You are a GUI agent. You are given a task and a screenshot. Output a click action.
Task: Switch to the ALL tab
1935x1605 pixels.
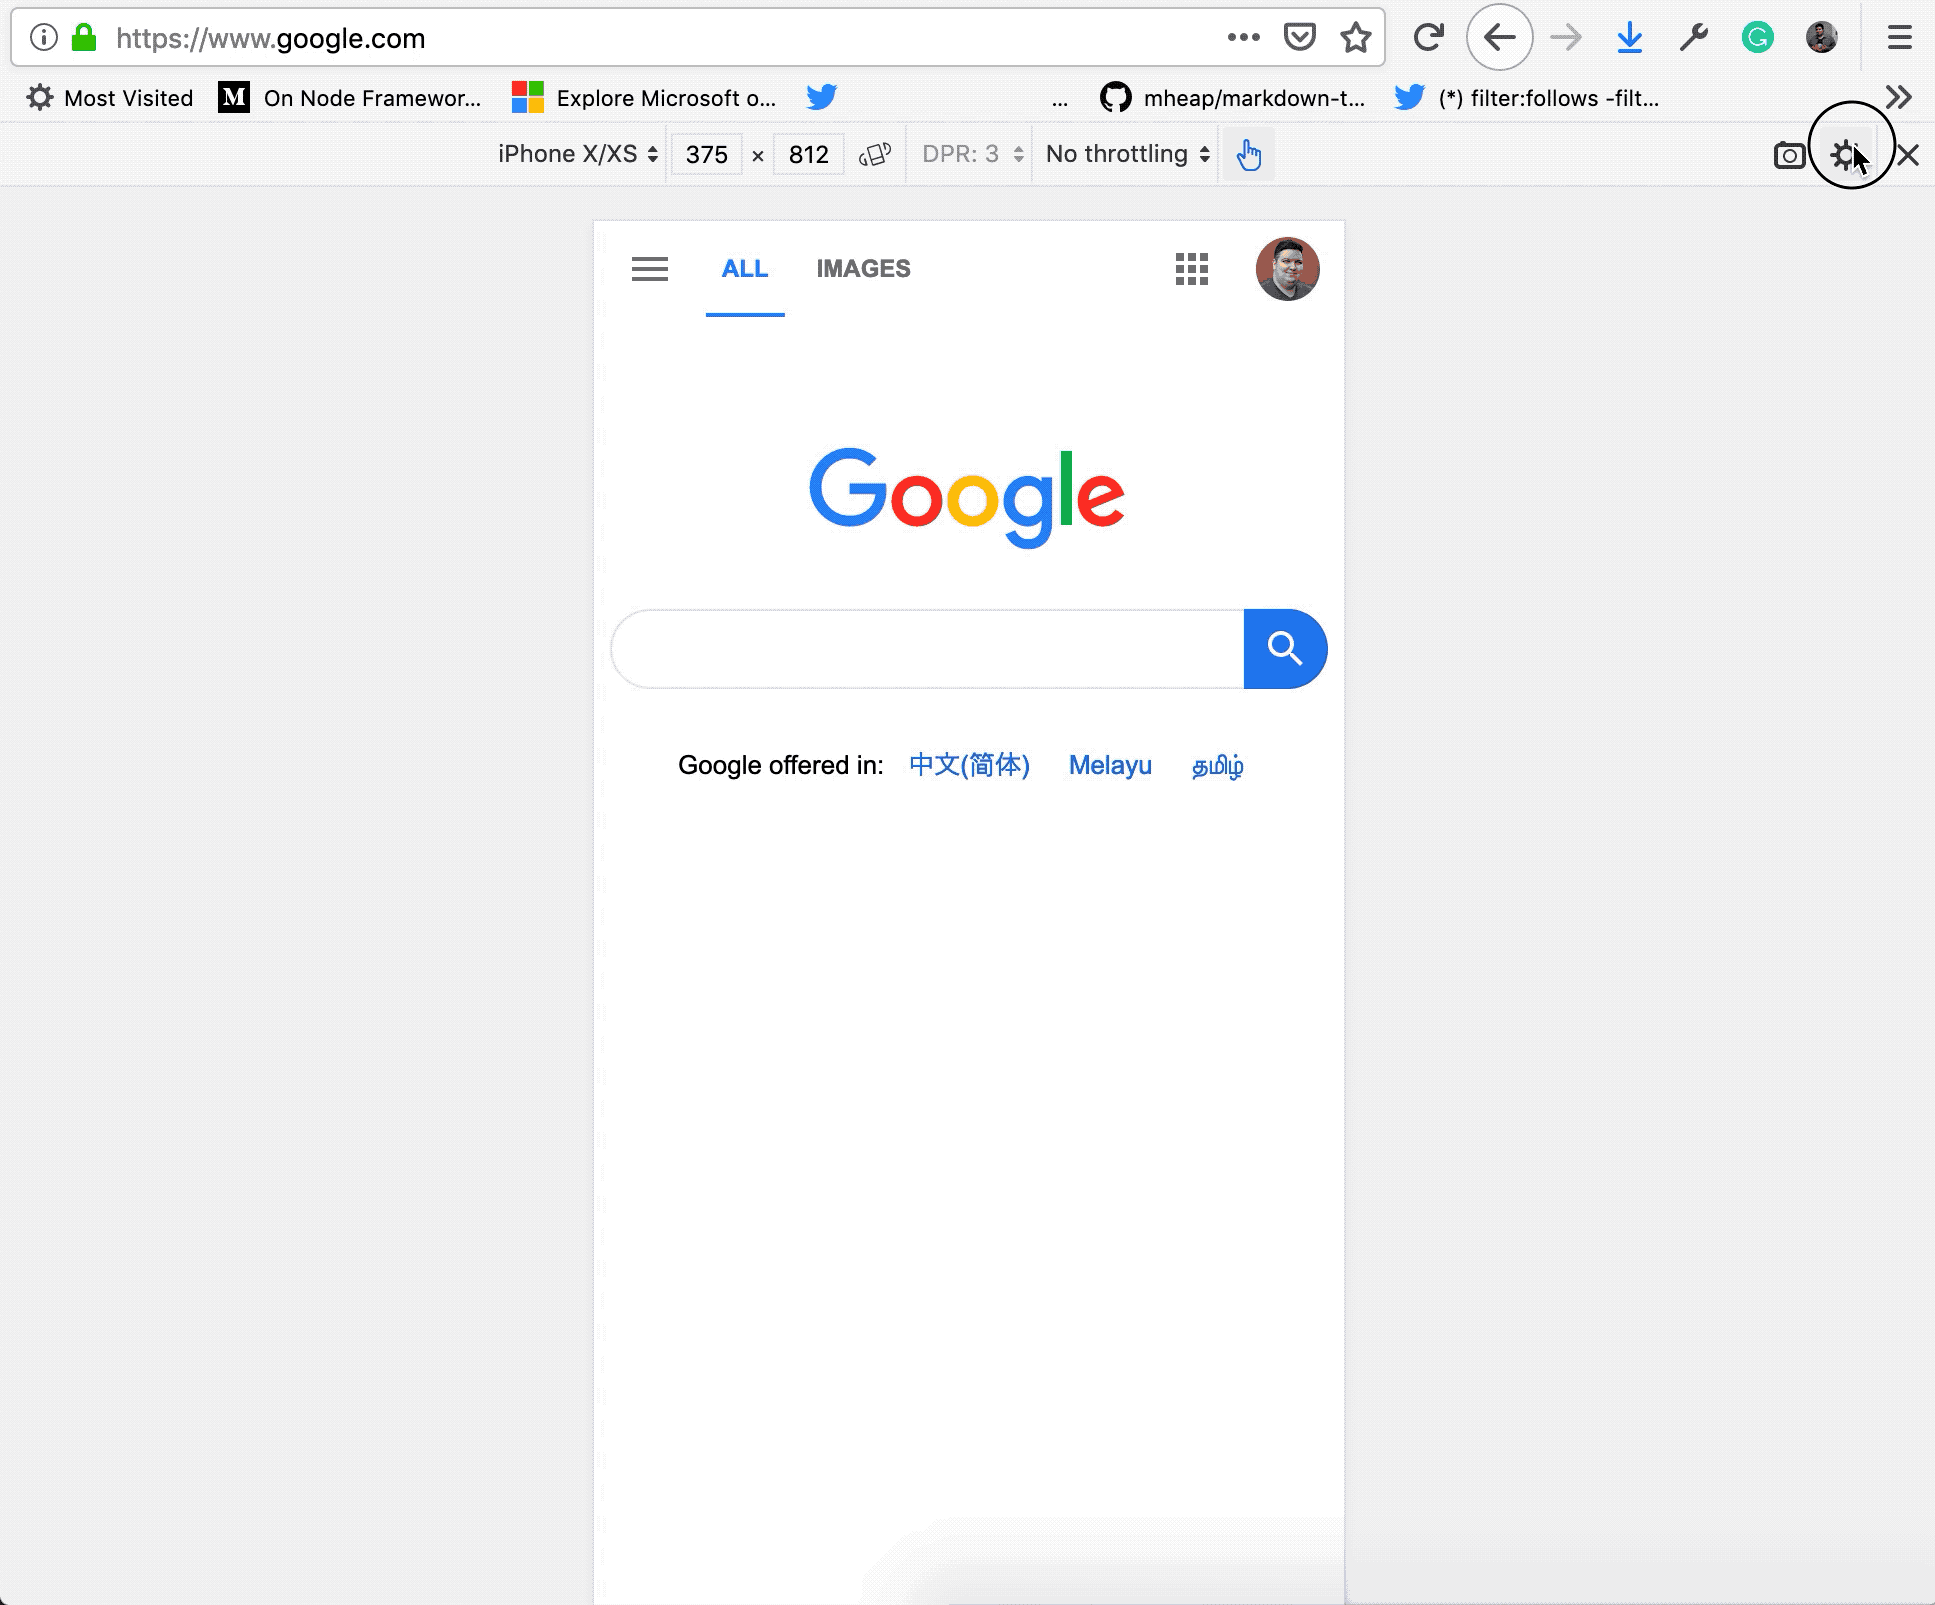744,268
